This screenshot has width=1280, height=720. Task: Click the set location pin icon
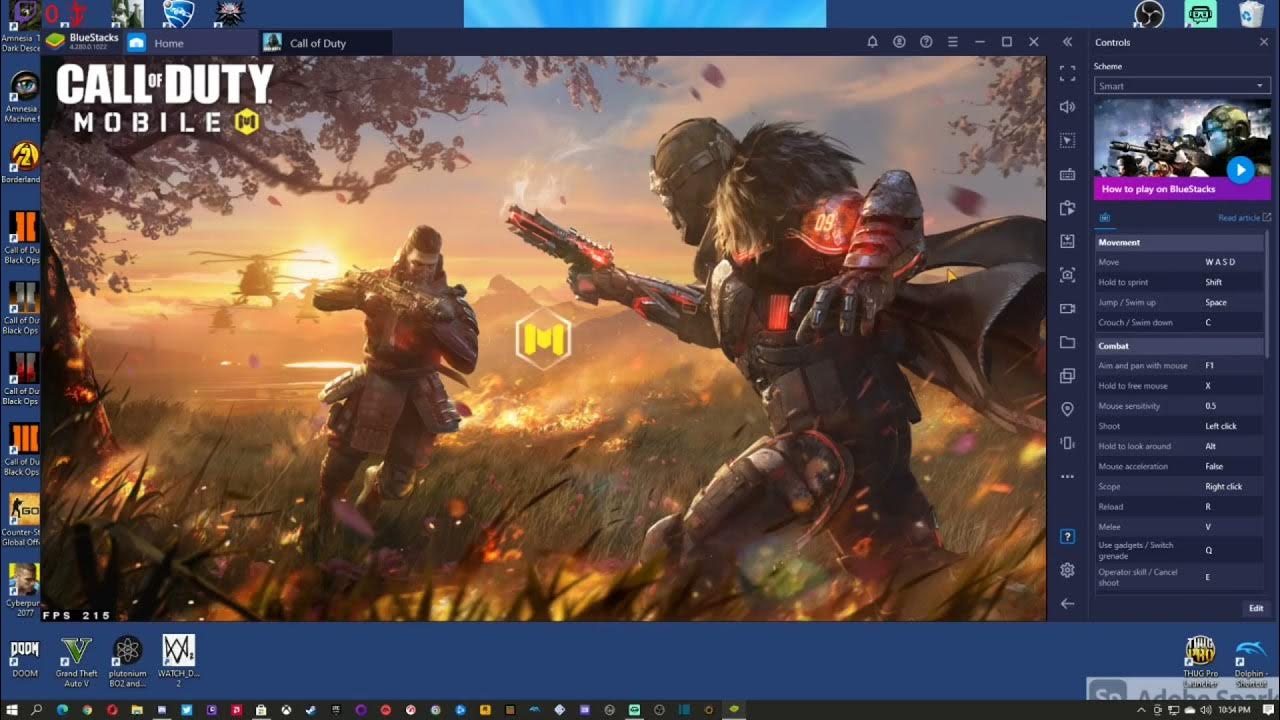(x=1067, y=409)
